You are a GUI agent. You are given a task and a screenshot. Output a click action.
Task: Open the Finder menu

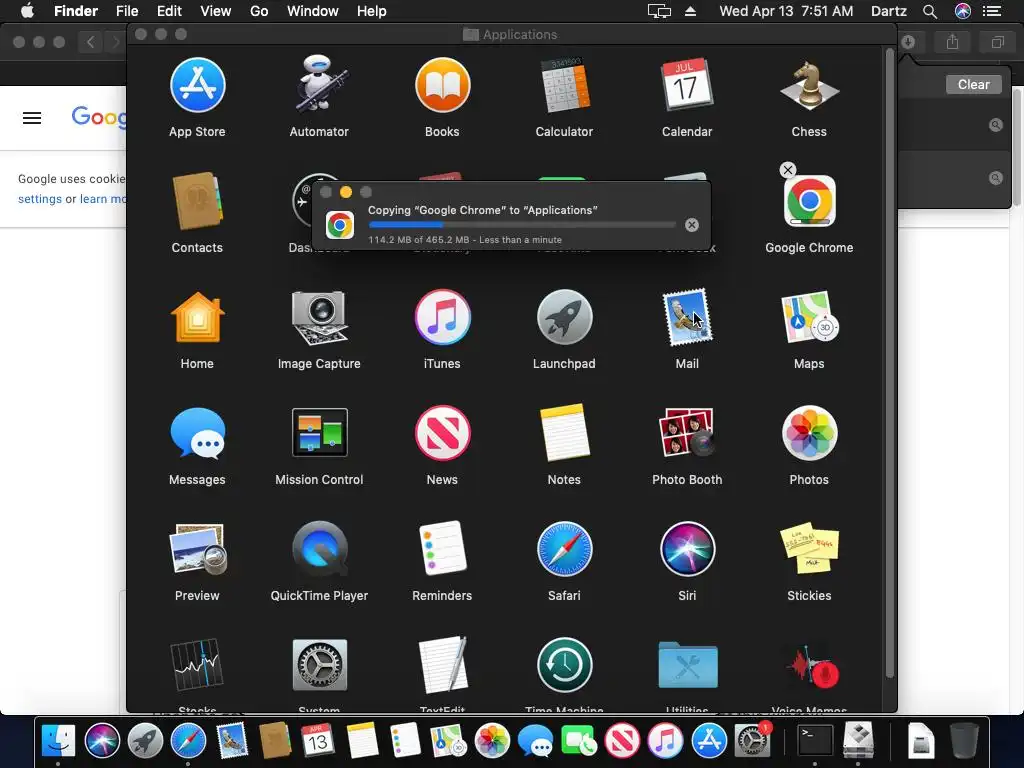tap(76, 11)
